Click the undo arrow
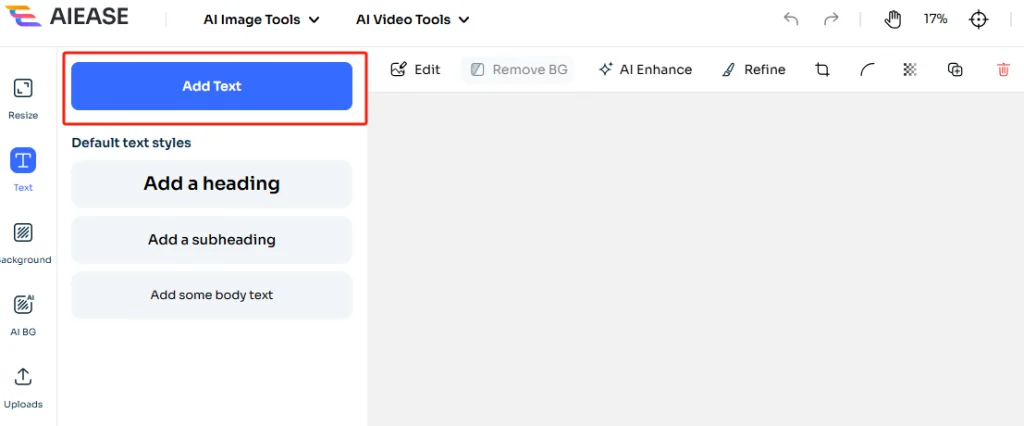Viewport: 1024px width, 426px height. pos(791,19)
